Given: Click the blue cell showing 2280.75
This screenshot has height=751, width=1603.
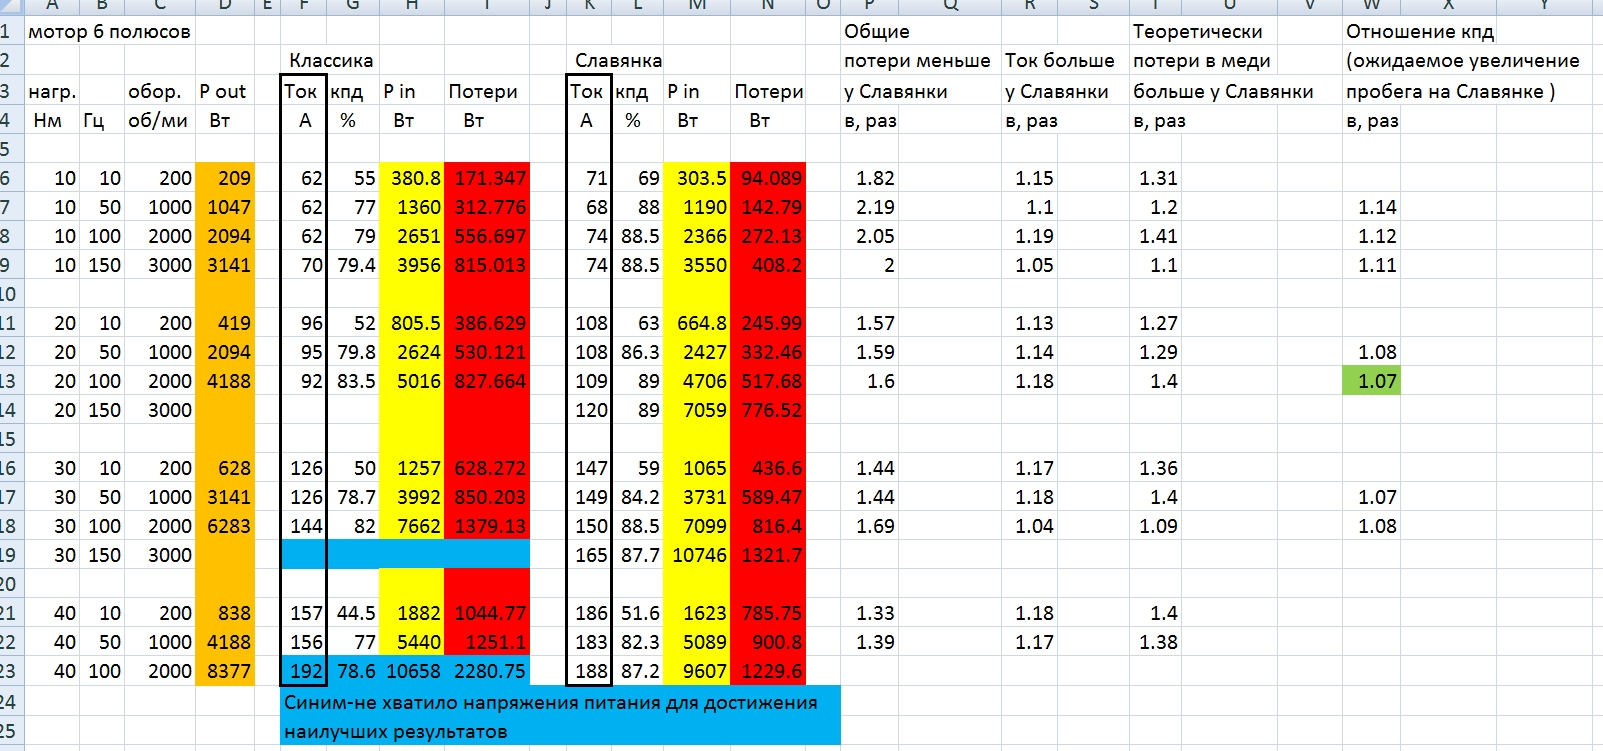Looking at the screenshot, I should point(487,671).
